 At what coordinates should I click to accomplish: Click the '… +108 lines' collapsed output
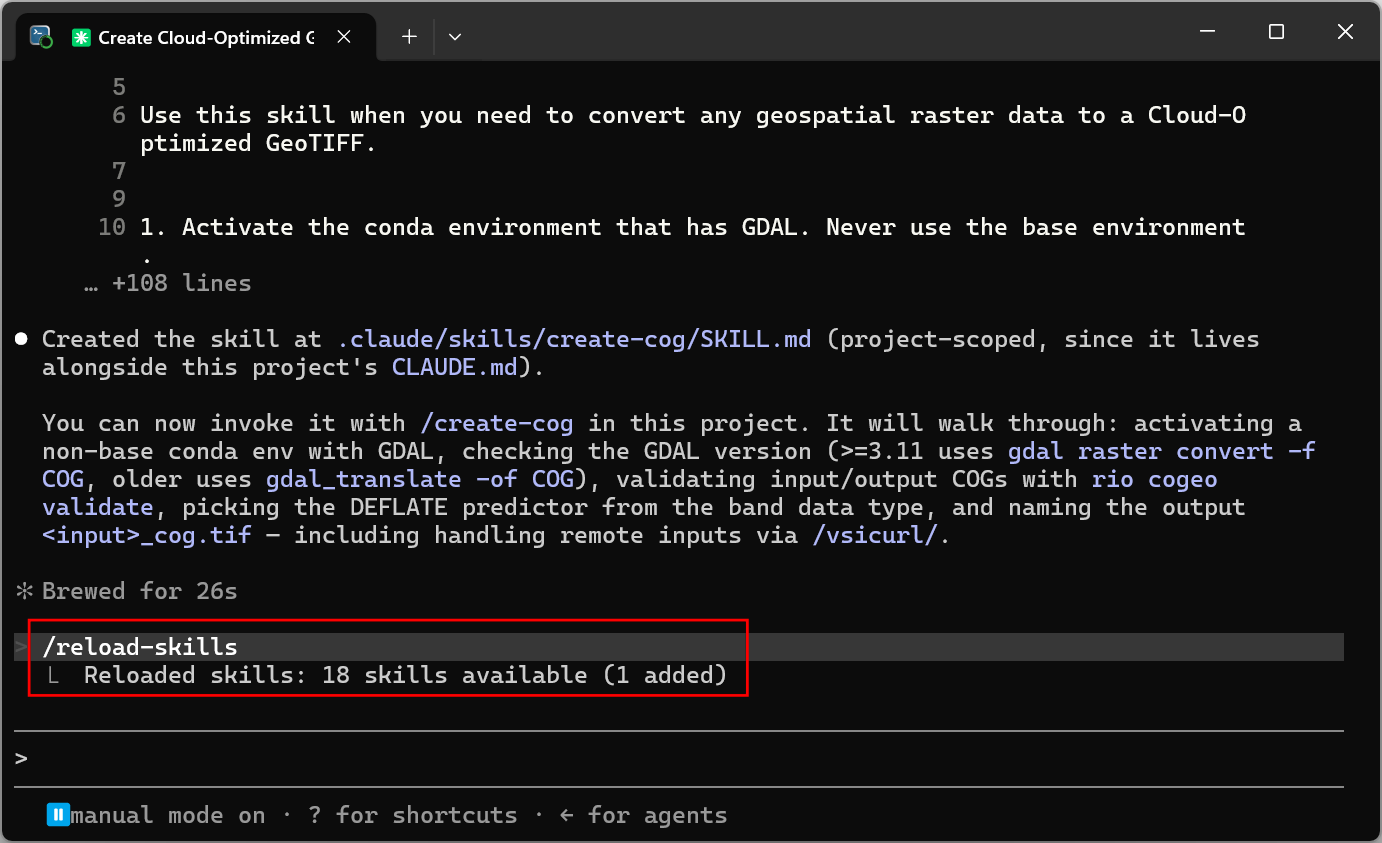pos(168,283)
